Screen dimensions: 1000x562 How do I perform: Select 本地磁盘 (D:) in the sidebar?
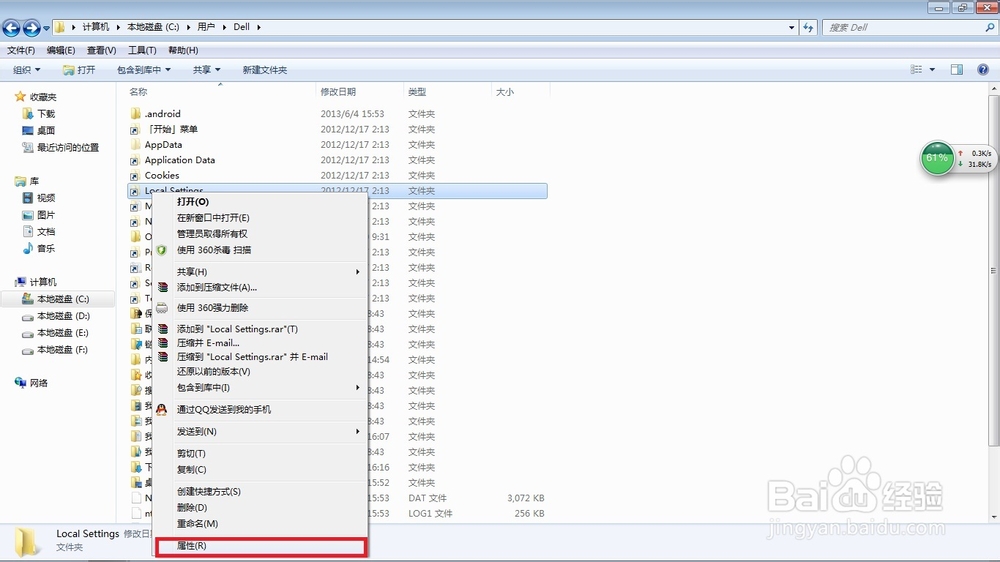55,316
